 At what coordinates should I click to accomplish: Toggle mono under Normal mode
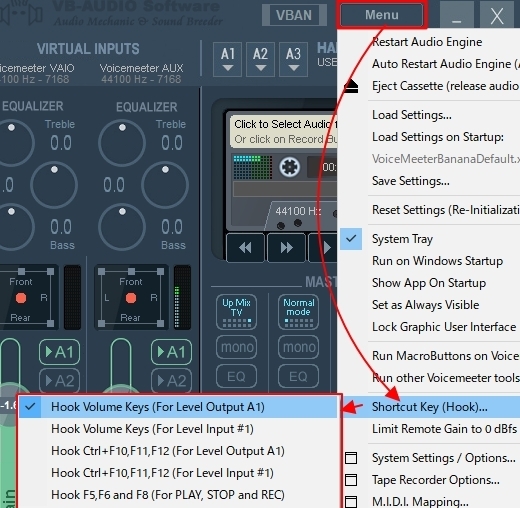[x=299, y=347]
